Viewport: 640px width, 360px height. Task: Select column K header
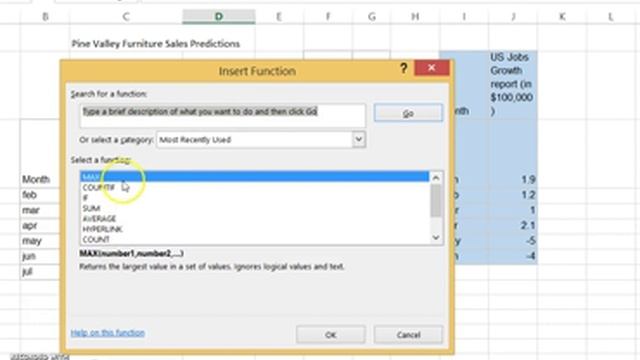click(562, 17)
